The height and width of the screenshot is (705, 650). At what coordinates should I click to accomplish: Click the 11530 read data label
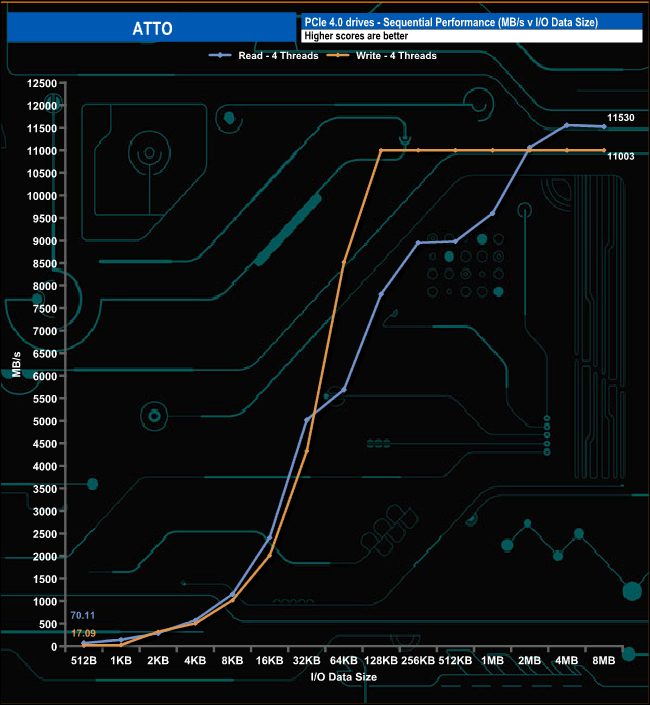pyautogui.click(x=623, y=118)
